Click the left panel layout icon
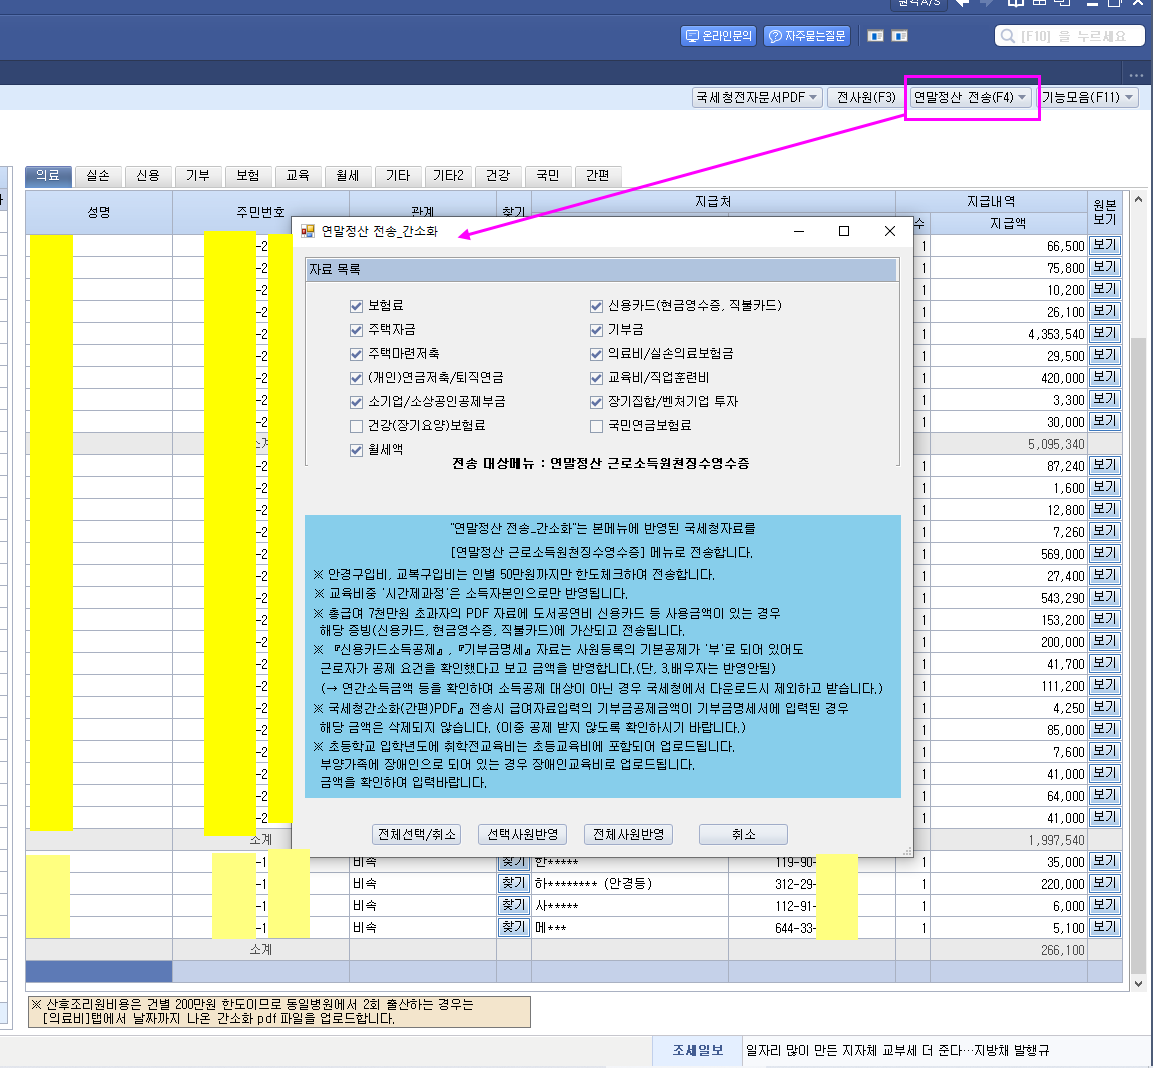Image resolution: width=1153 pixels, height=1068 pixels. [x=875, y=36]
